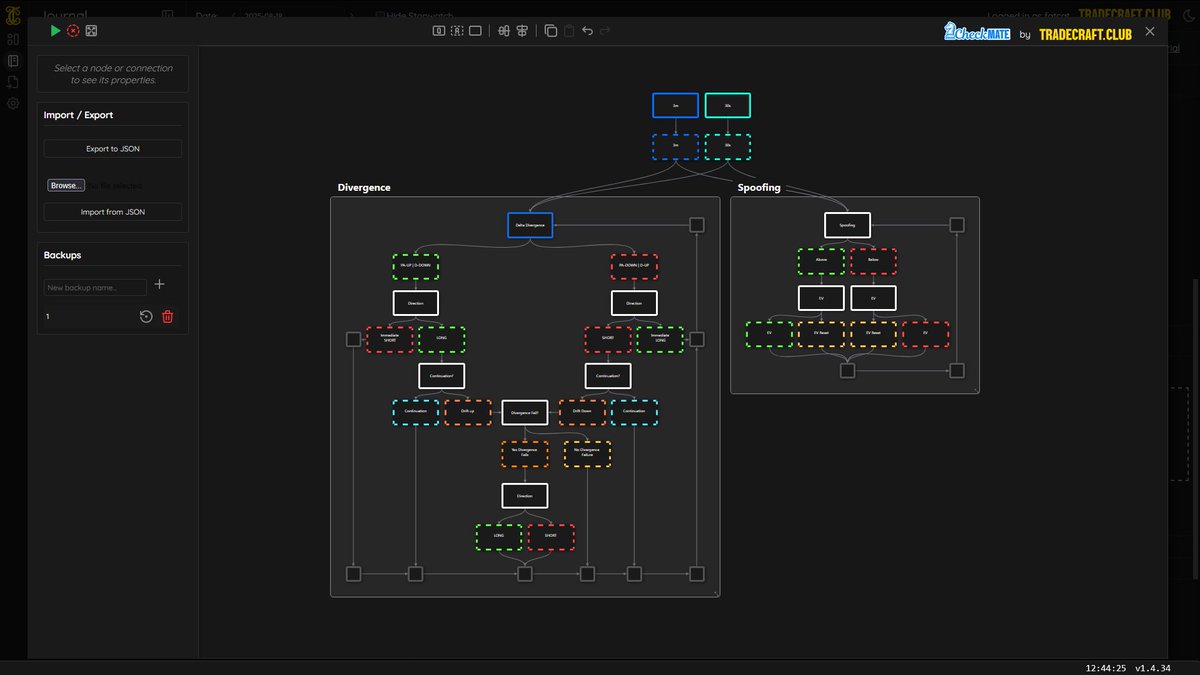Select SHORT node beside Immediate LONG

coord(608,339)
